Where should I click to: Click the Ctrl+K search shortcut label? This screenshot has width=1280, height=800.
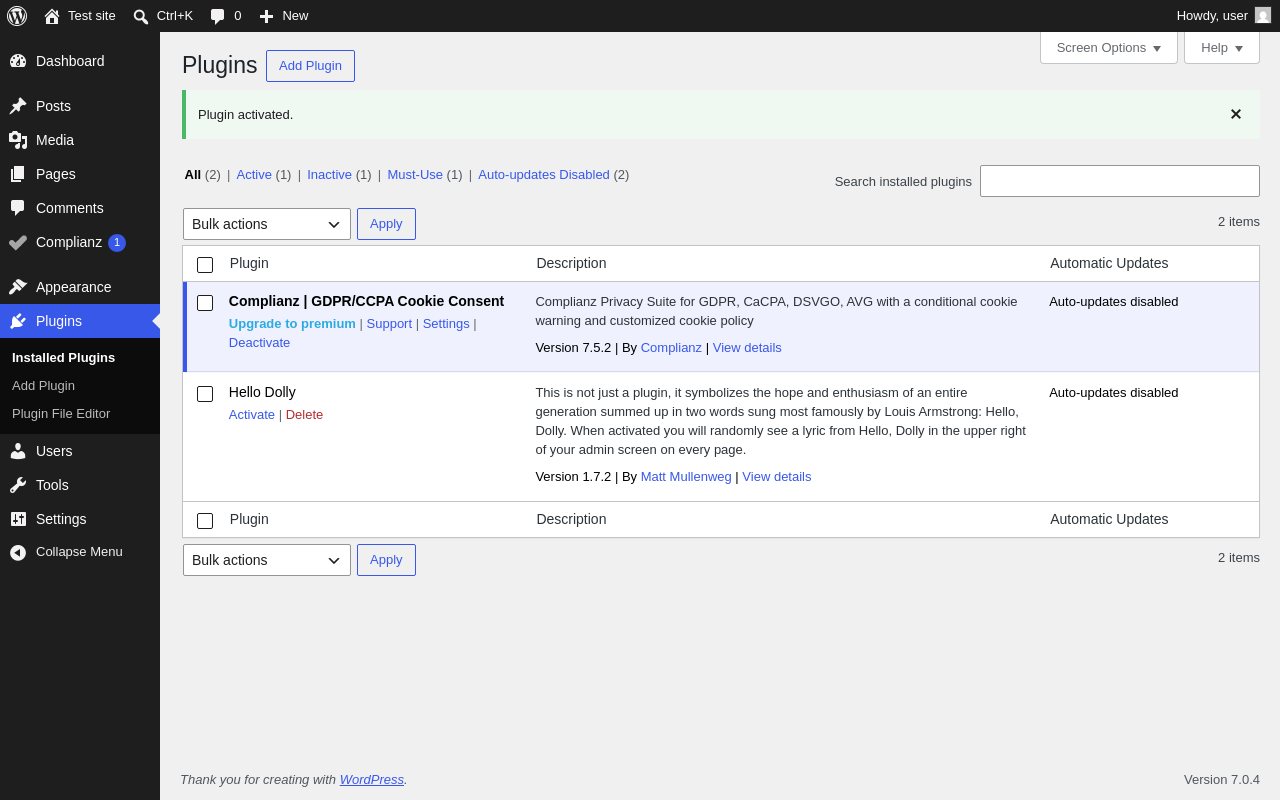[x=175, y=16]
